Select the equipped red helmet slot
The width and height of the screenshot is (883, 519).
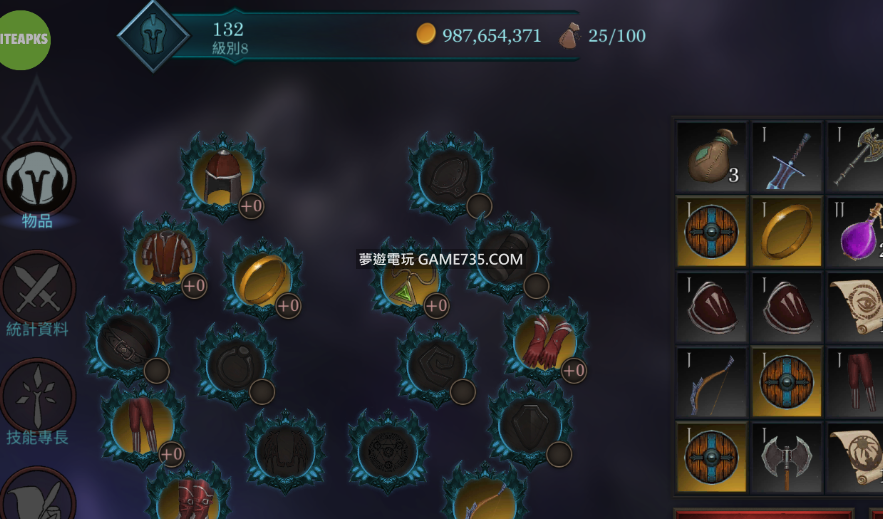(x=223, y=177)
